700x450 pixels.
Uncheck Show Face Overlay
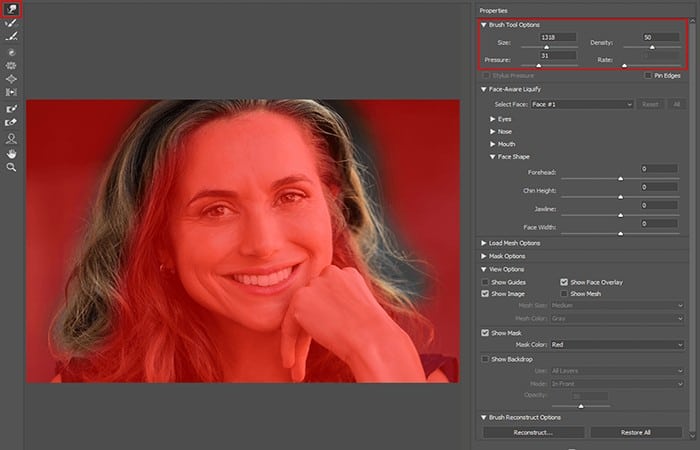[x=564, y=282]
